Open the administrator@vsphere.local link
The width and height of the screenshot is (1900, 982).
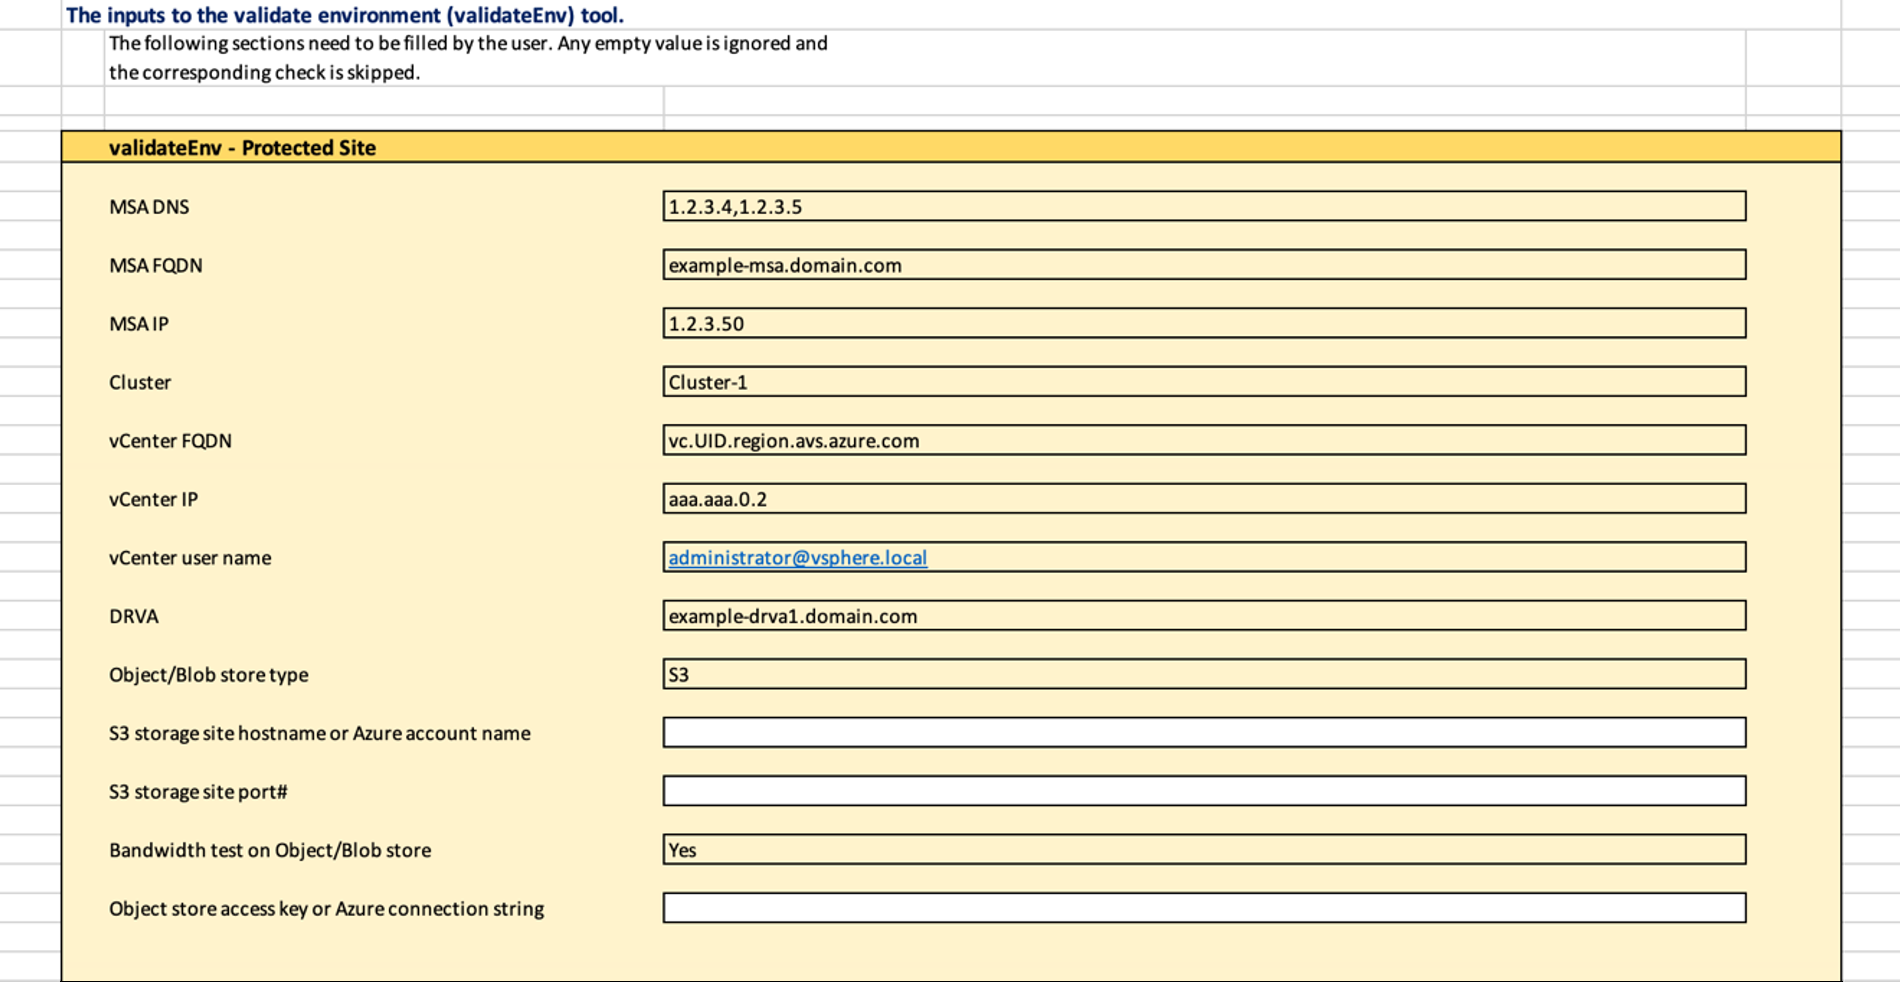pyautogui.click(x=797, y=558)
